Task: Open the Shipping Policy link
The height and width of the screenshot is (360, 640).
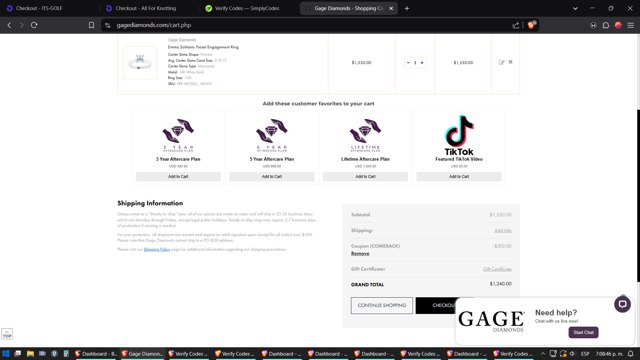Action: coord(157,249)
